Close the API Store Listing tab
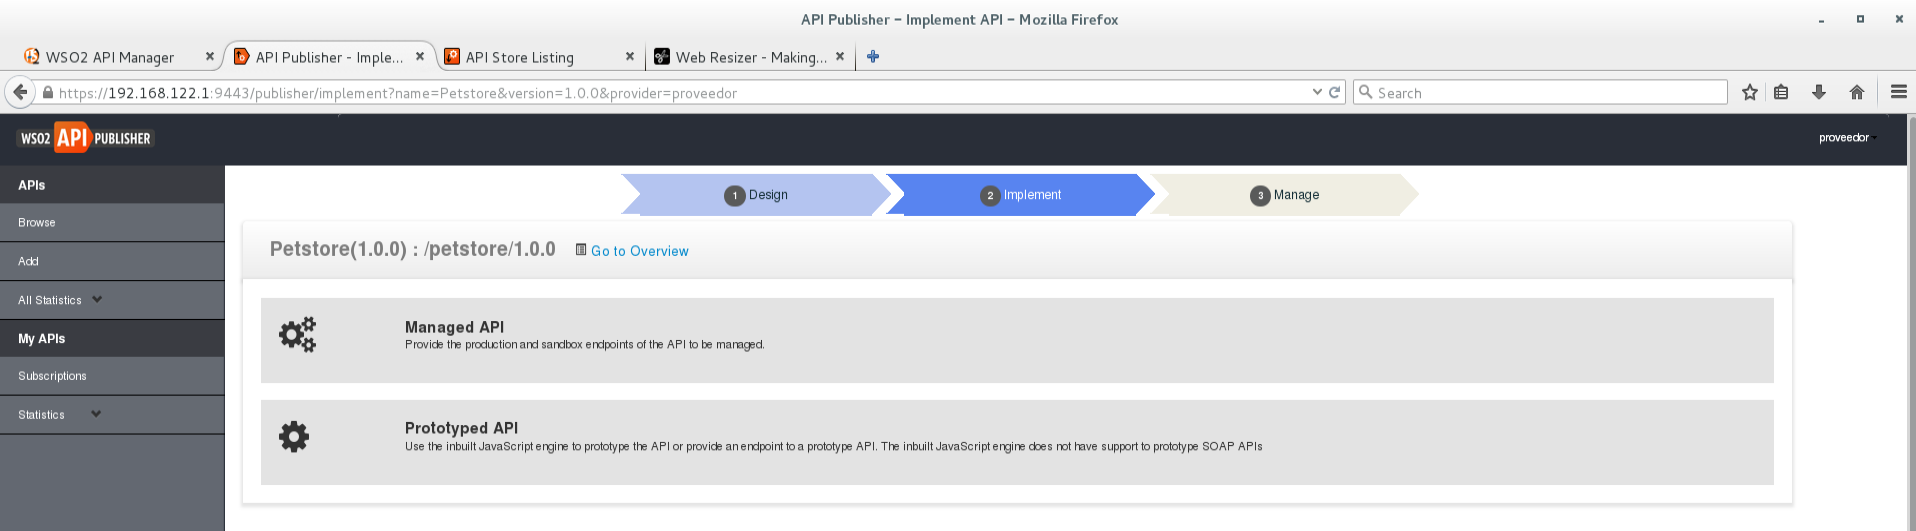 pos(630,57)
